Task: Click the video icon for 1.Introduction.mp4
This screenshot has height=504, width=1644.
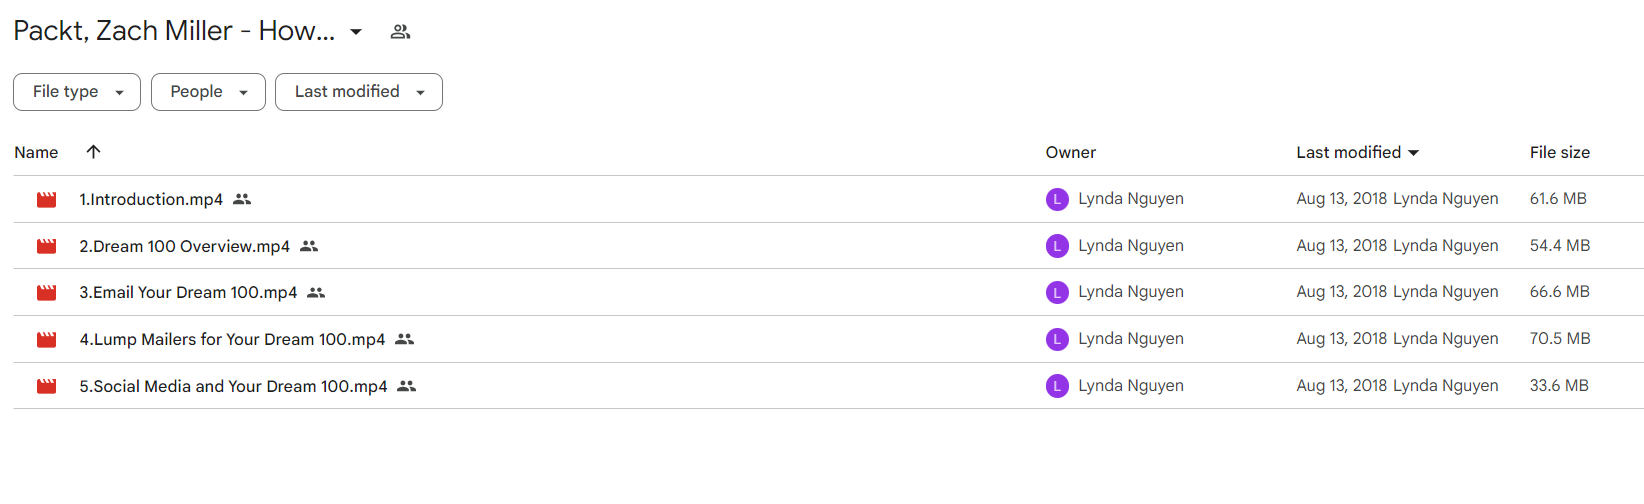Action: [47, 200]
